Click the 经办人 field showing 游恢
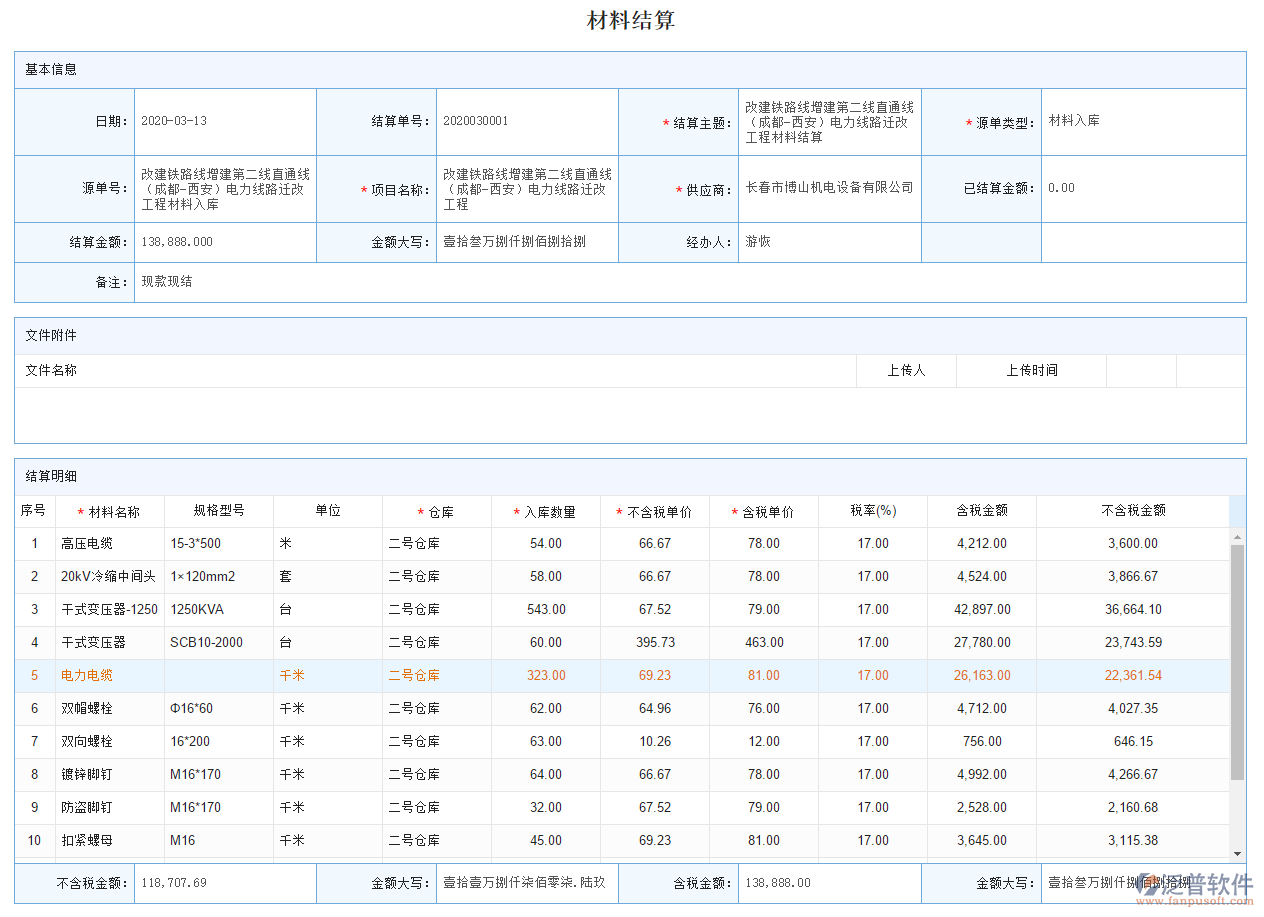The image size is (1264, 917). pos(829,242)
